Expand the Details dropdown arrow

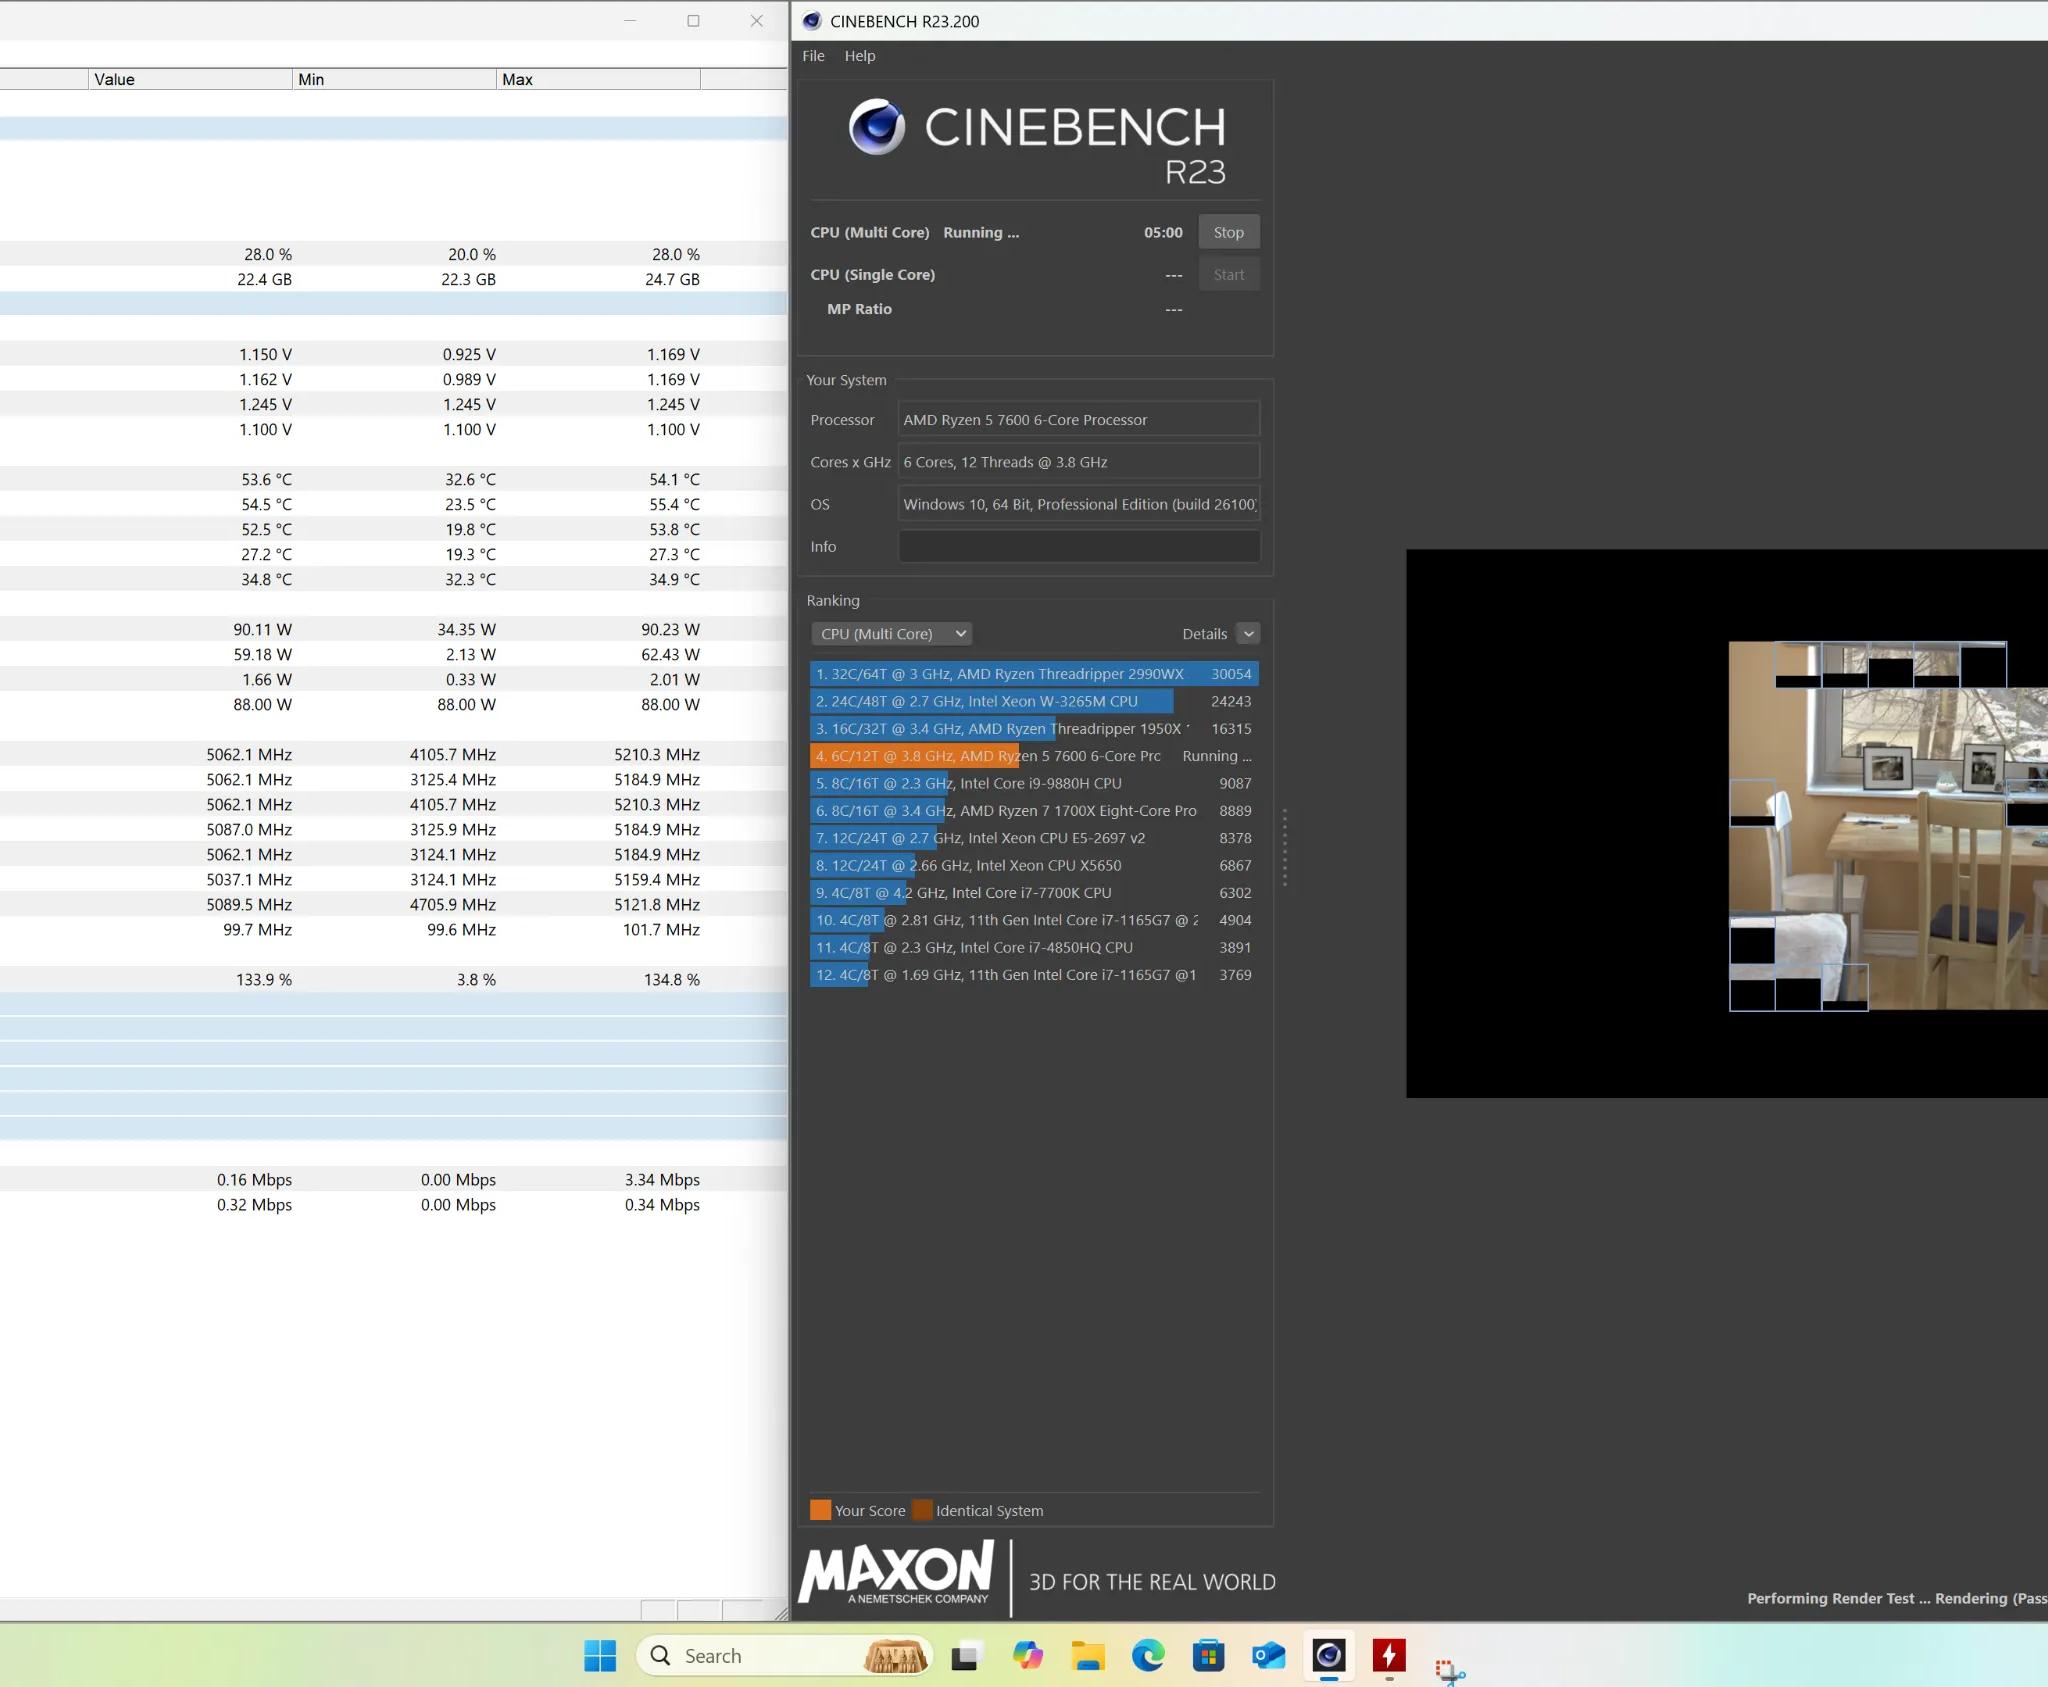(1248, 634)
